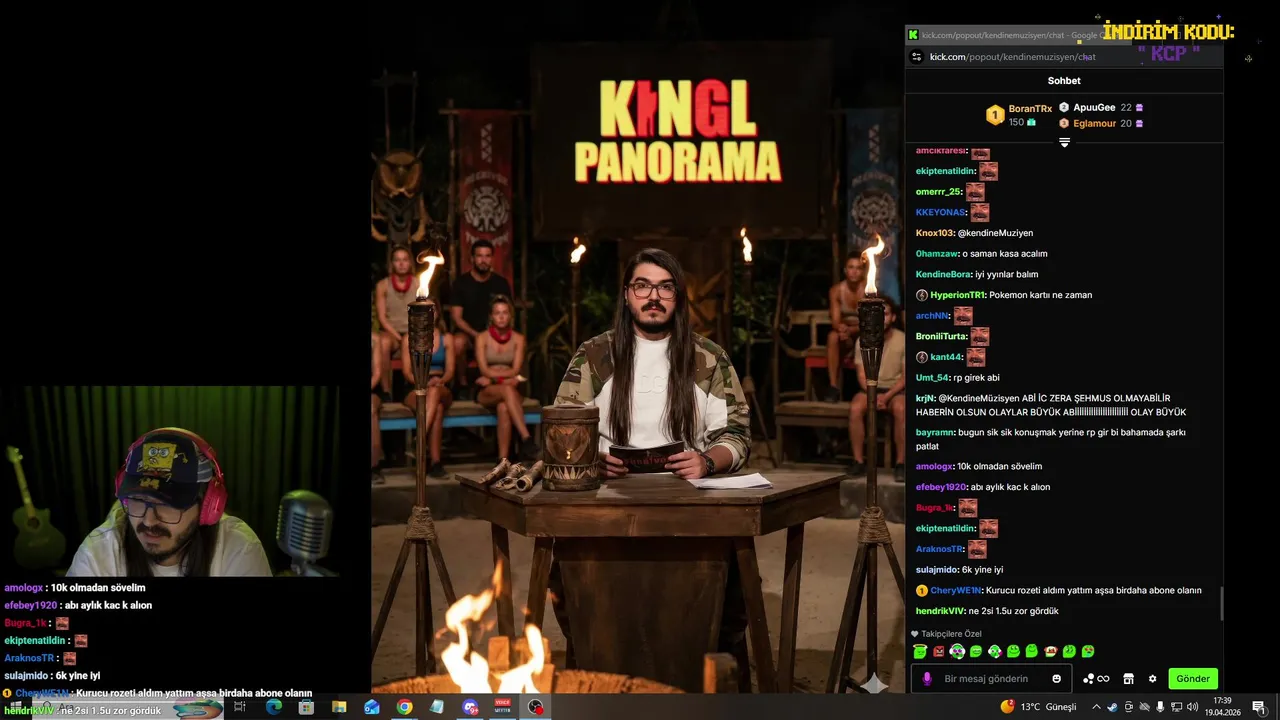Click the message 'Pokemon kartı ne zaman'
This screenshot has width=1280, height=720.
(x=1040, y=295)
